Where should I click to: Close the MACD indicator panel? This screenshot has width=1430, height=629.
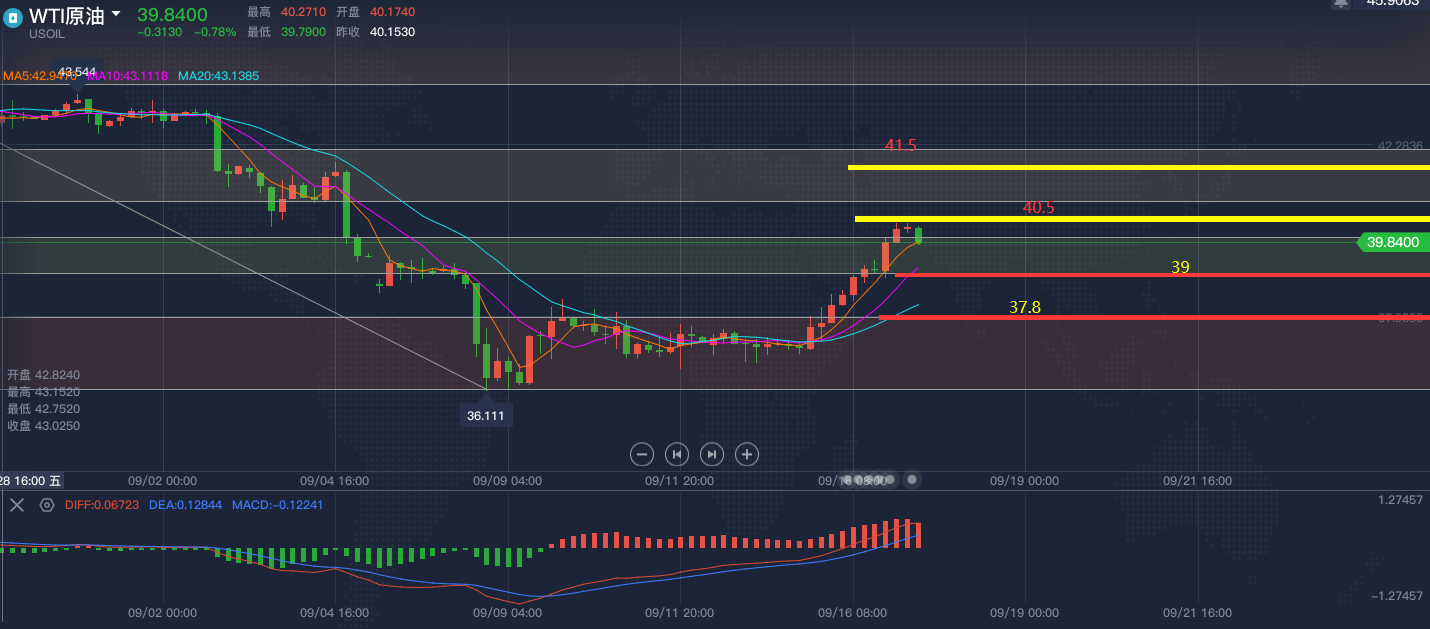click(x=17, y=505)
